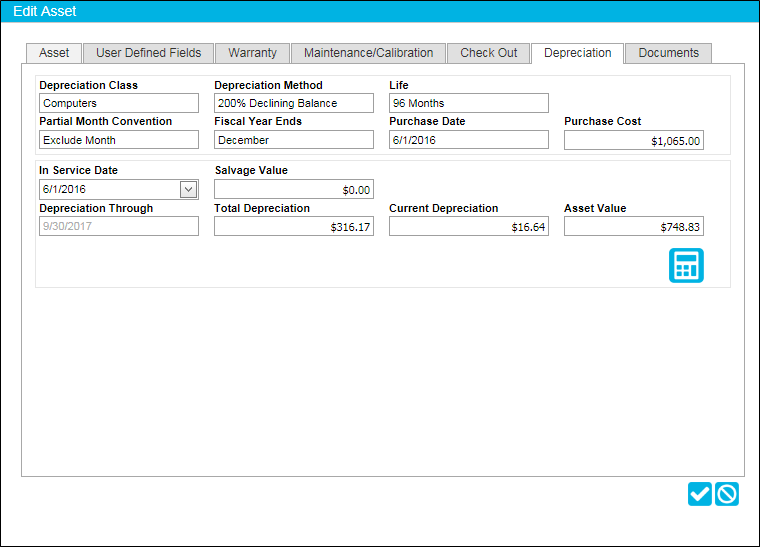Click the Depreciation Through label
Image resolution: width=760 pixels, height=547 pixels.
point(96,208)
